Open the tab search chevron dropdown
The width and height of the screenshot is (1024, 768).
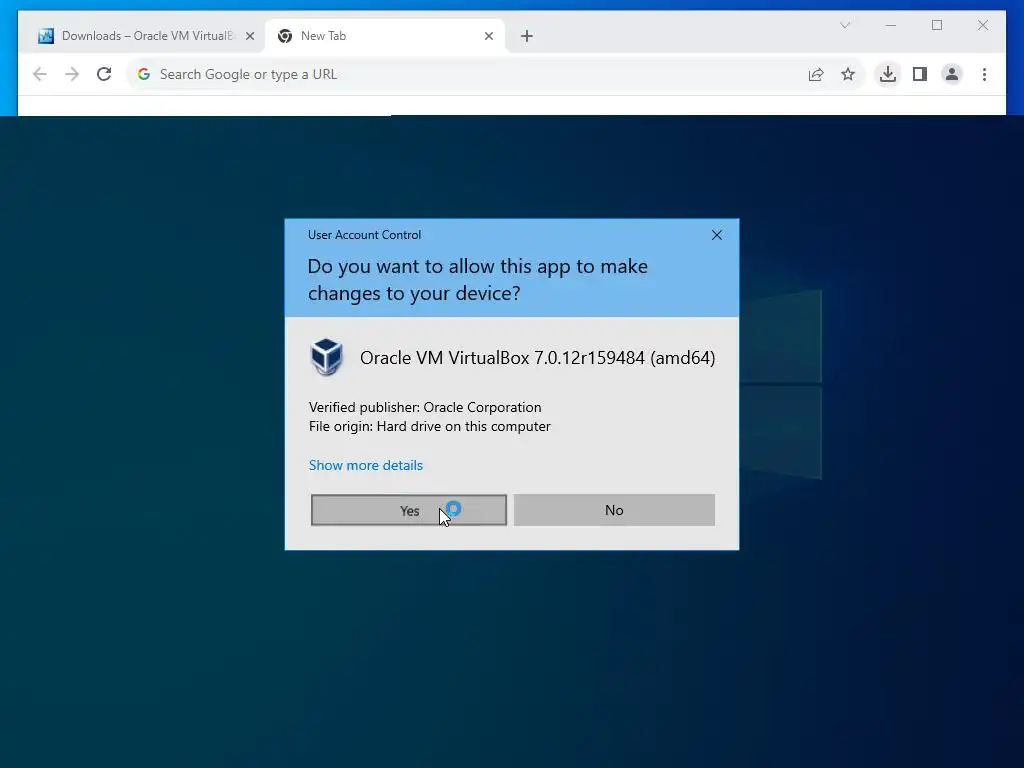(845, 25)
